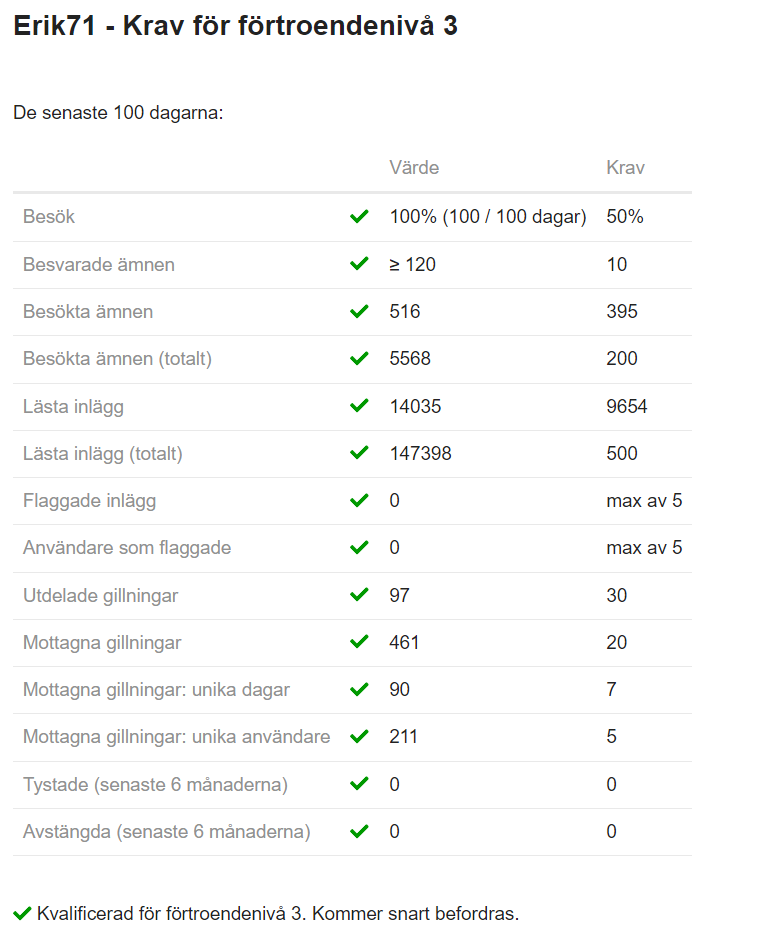This screenshot has width=764, height=948.
Task: Click the Värde column header
Action: tap(414, 167)
